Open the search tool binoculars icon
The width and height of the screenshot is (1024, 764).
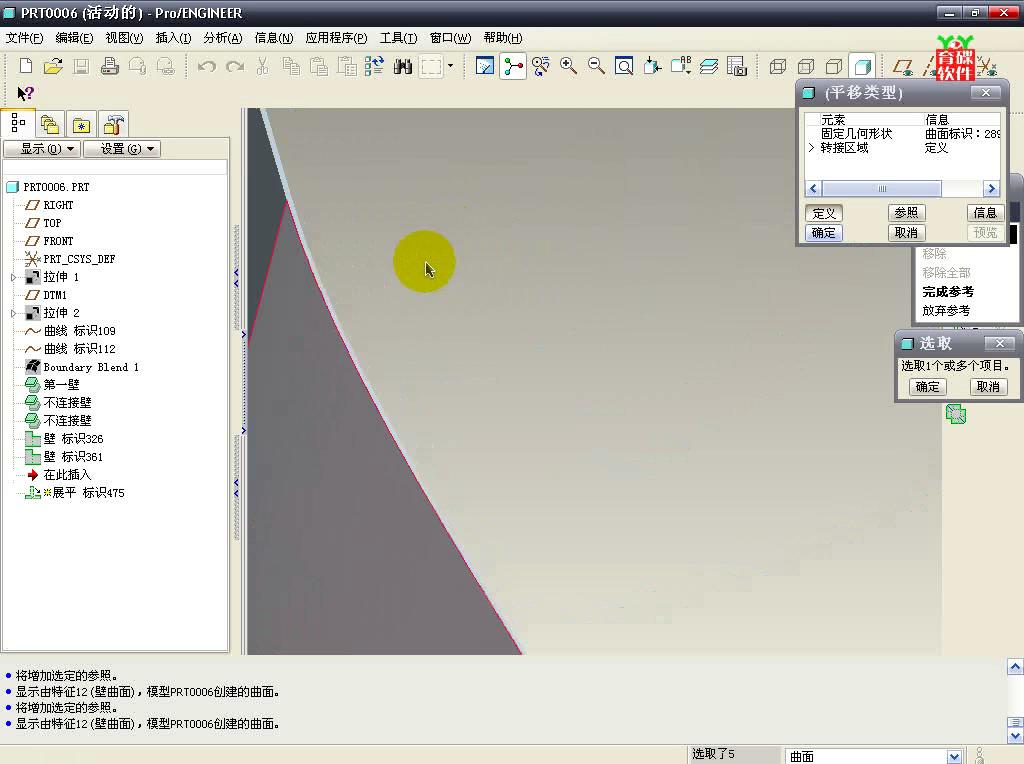point(403,66)
